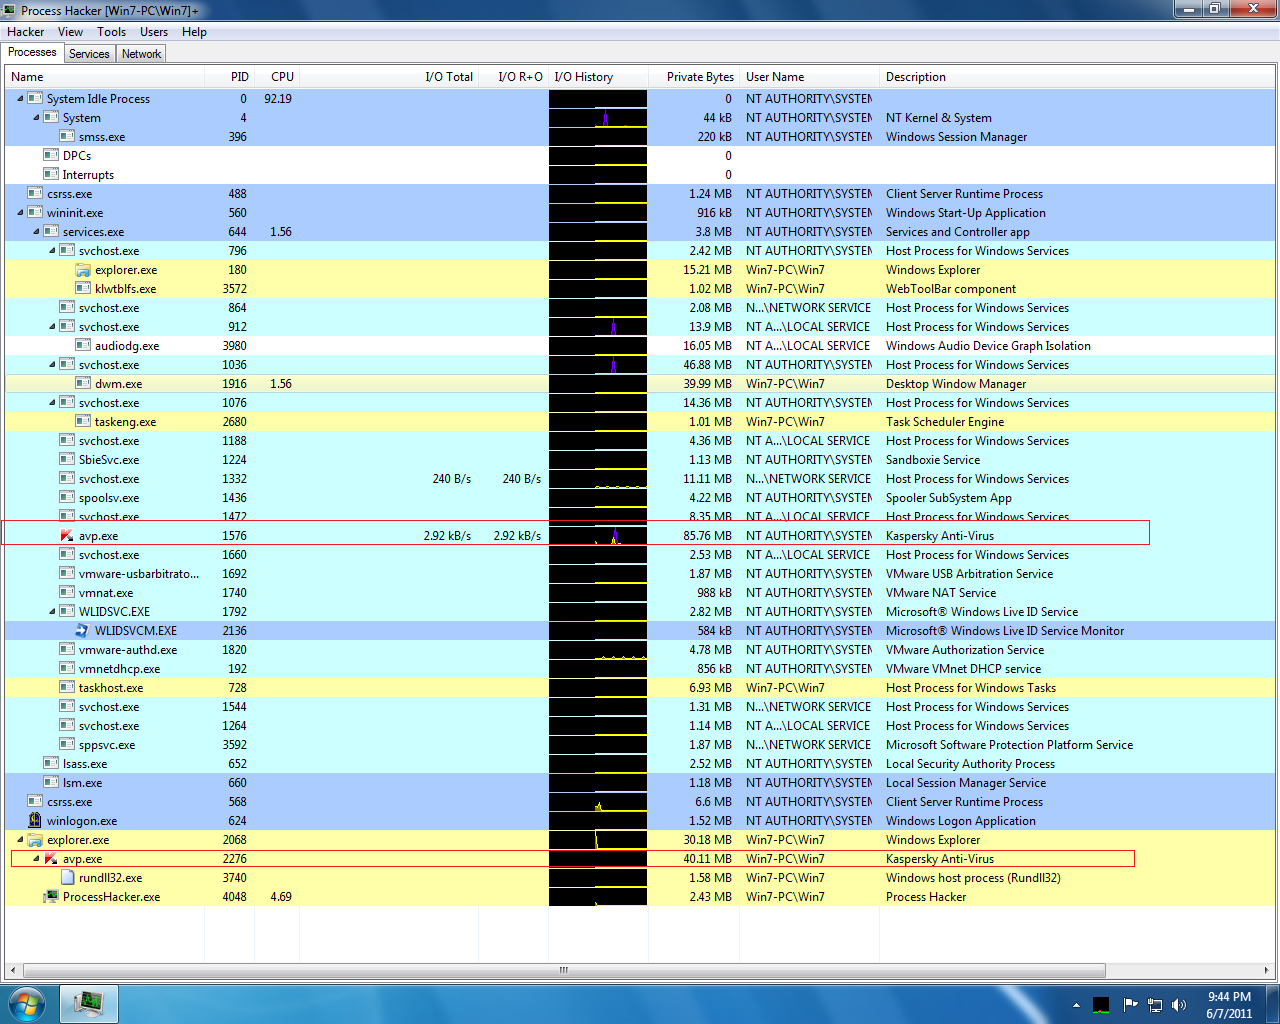1280x1024 pixels.
Task: Sort by the PID column header
Action: click(x=229, y=77)
